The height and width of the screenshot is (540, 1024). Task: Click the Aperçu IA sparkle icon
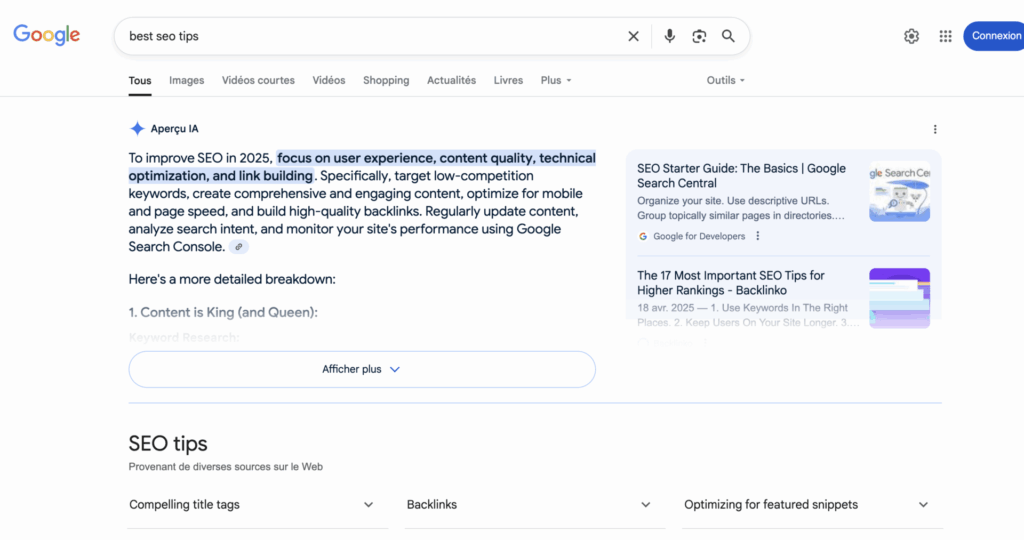137,129
